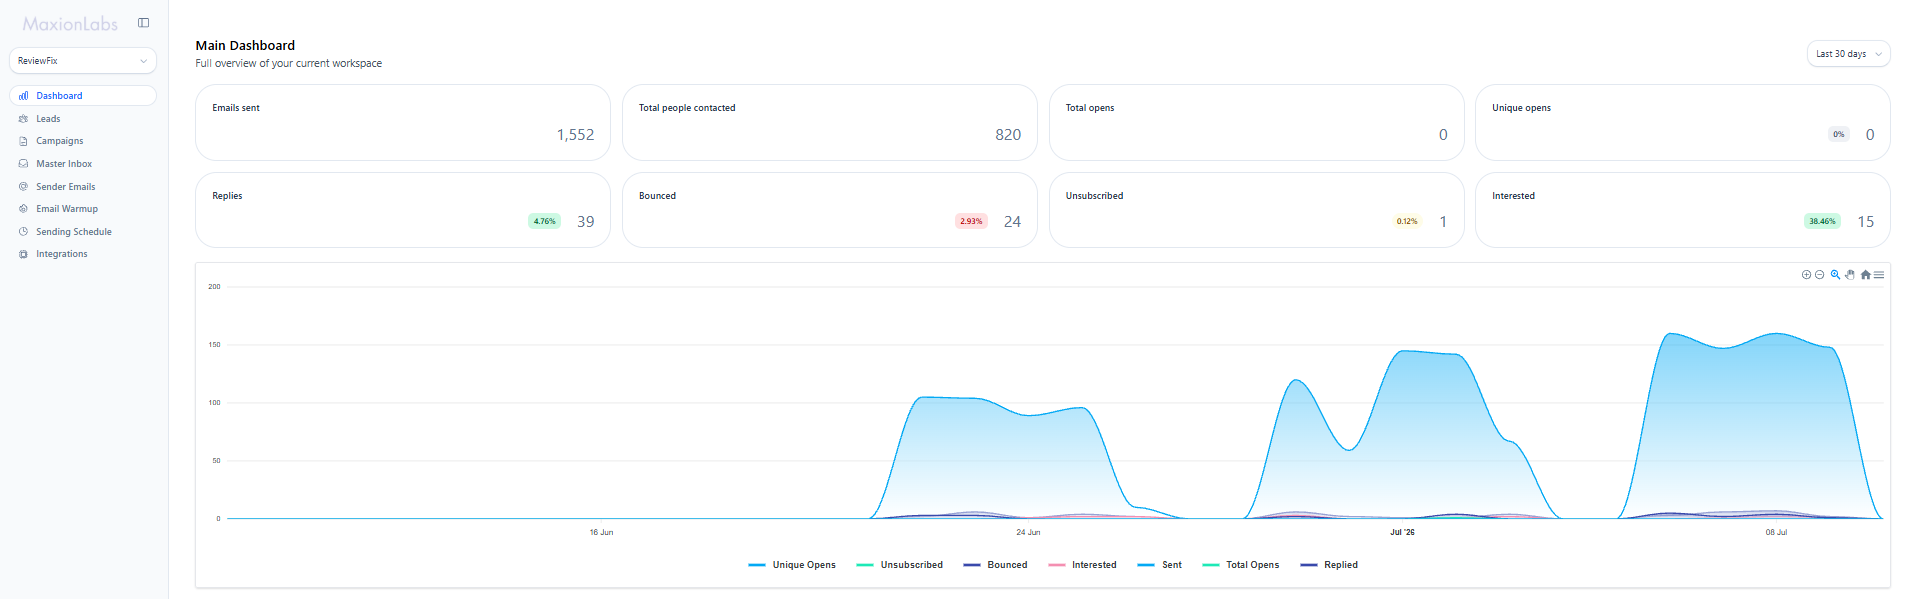Click the Integrations chip icon
Viewport: 1910px width, 599px height.
[23, 254]
